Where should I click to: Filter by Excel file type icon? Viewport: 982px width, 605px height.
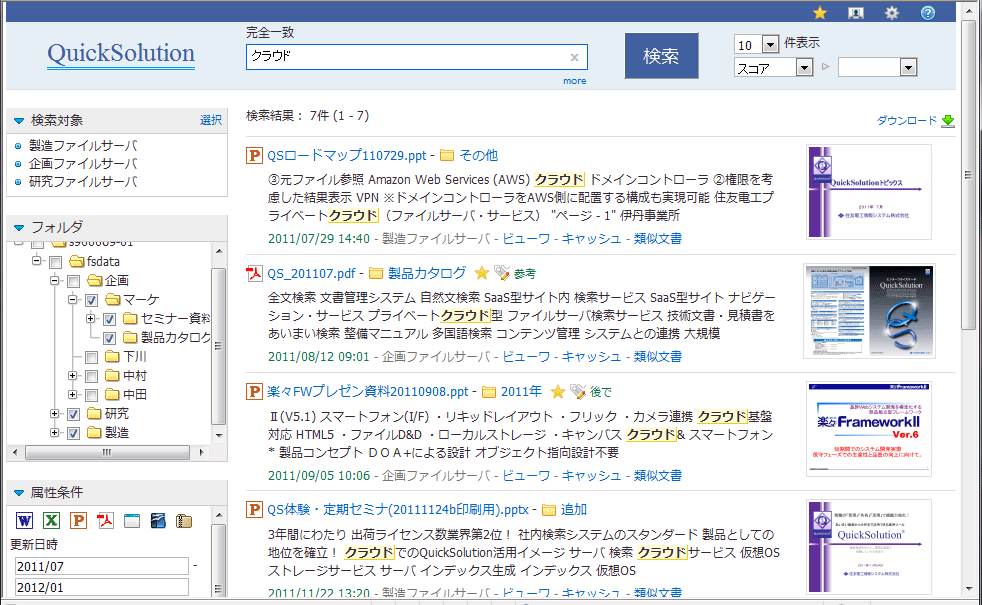(51, 520)
